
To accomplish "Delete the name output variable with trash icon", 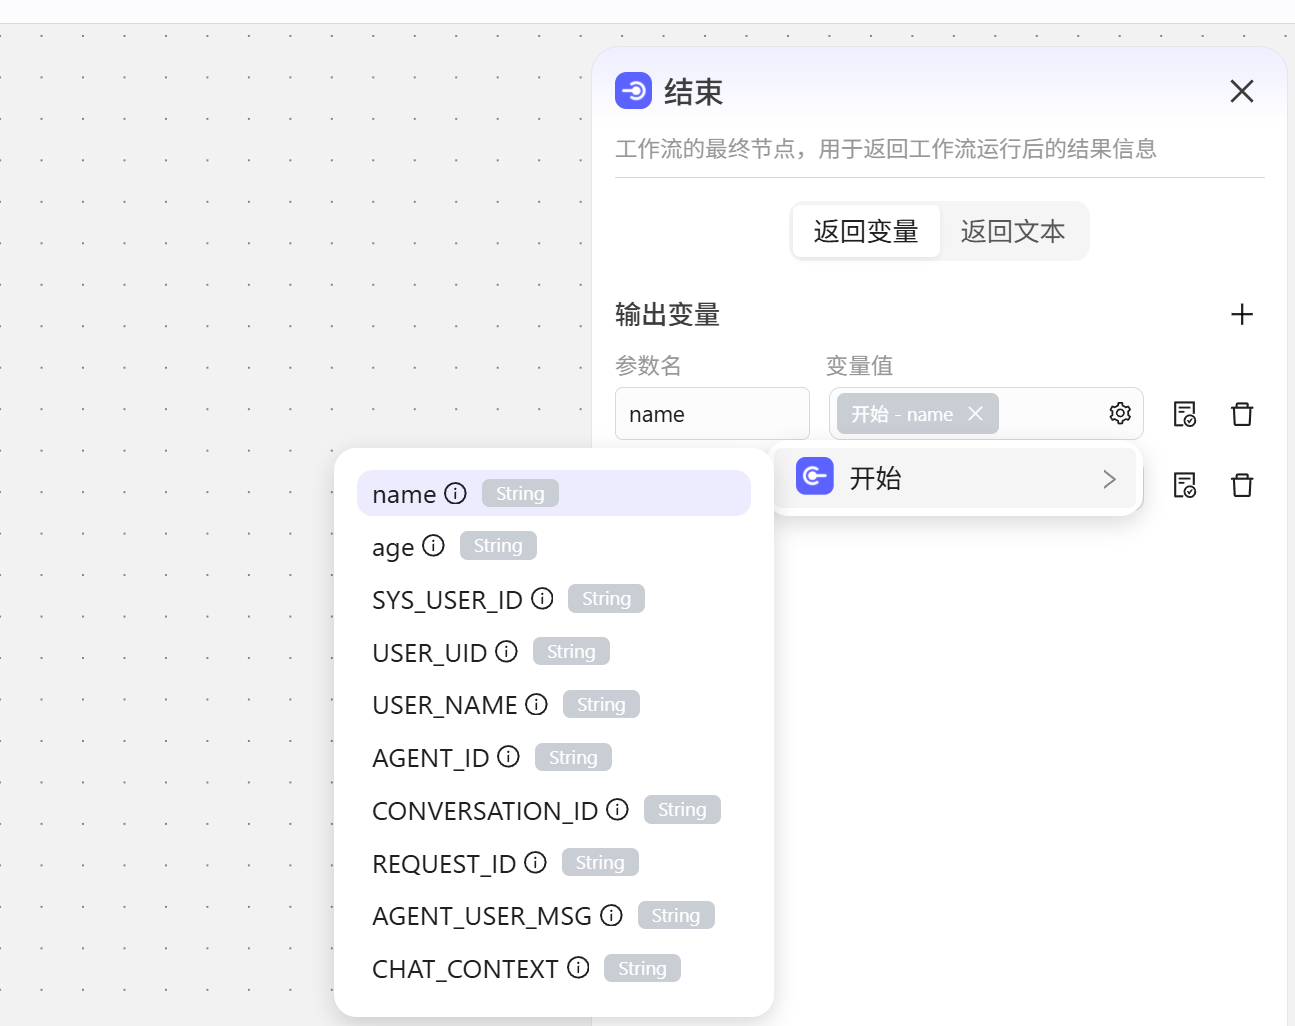I will [1241, 413].
